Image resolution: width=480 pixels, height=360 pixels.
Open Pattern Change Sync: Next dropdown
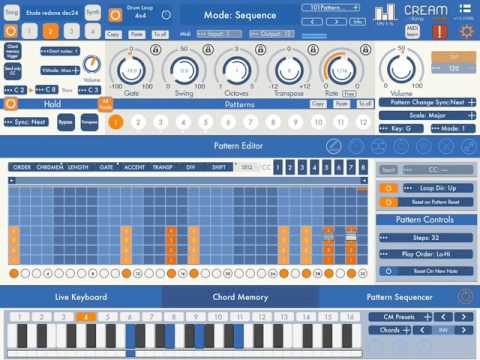coord(427,102)
